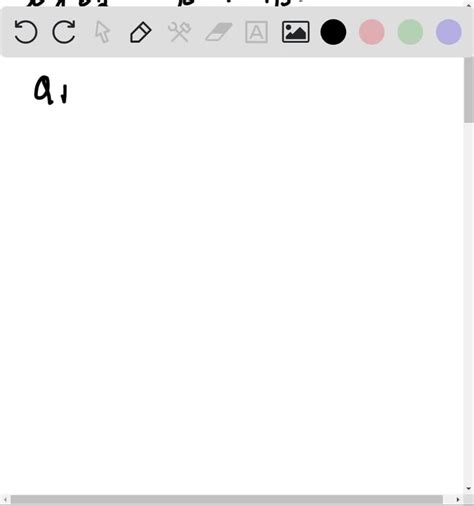Undo the last drawing stroke
The width and height of the screenshot is (474, 506).
(x=26, y=32)
